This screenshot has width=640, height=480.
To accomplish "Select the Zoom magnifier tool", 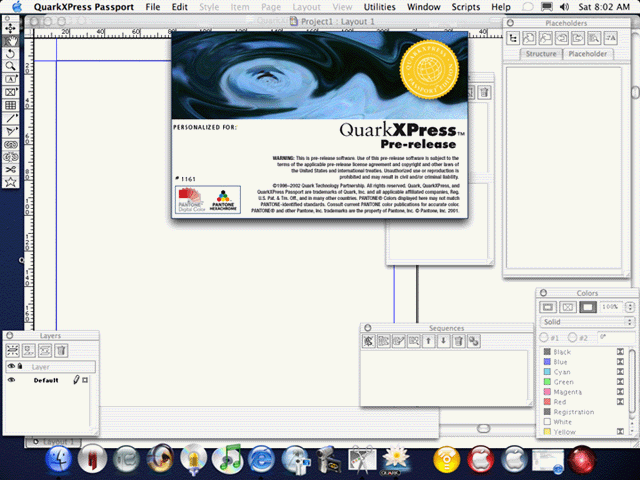I will pyautogui.click(x=10, y=66).
